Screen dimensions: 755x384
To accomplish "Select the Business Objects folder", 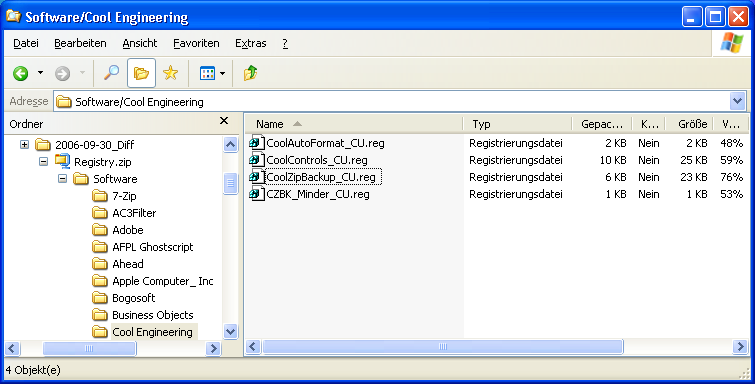I will click(x=153, y=315).
